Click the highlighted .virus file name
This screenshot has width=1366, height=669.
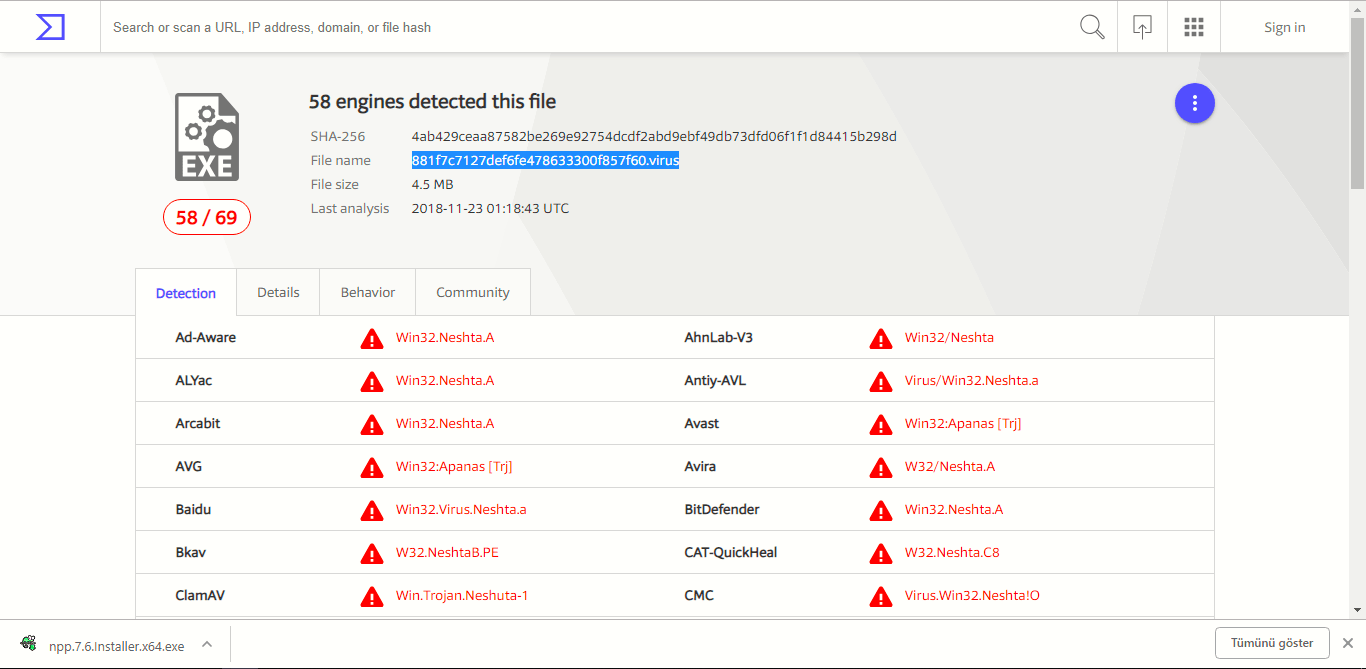(x=545, y=160)
